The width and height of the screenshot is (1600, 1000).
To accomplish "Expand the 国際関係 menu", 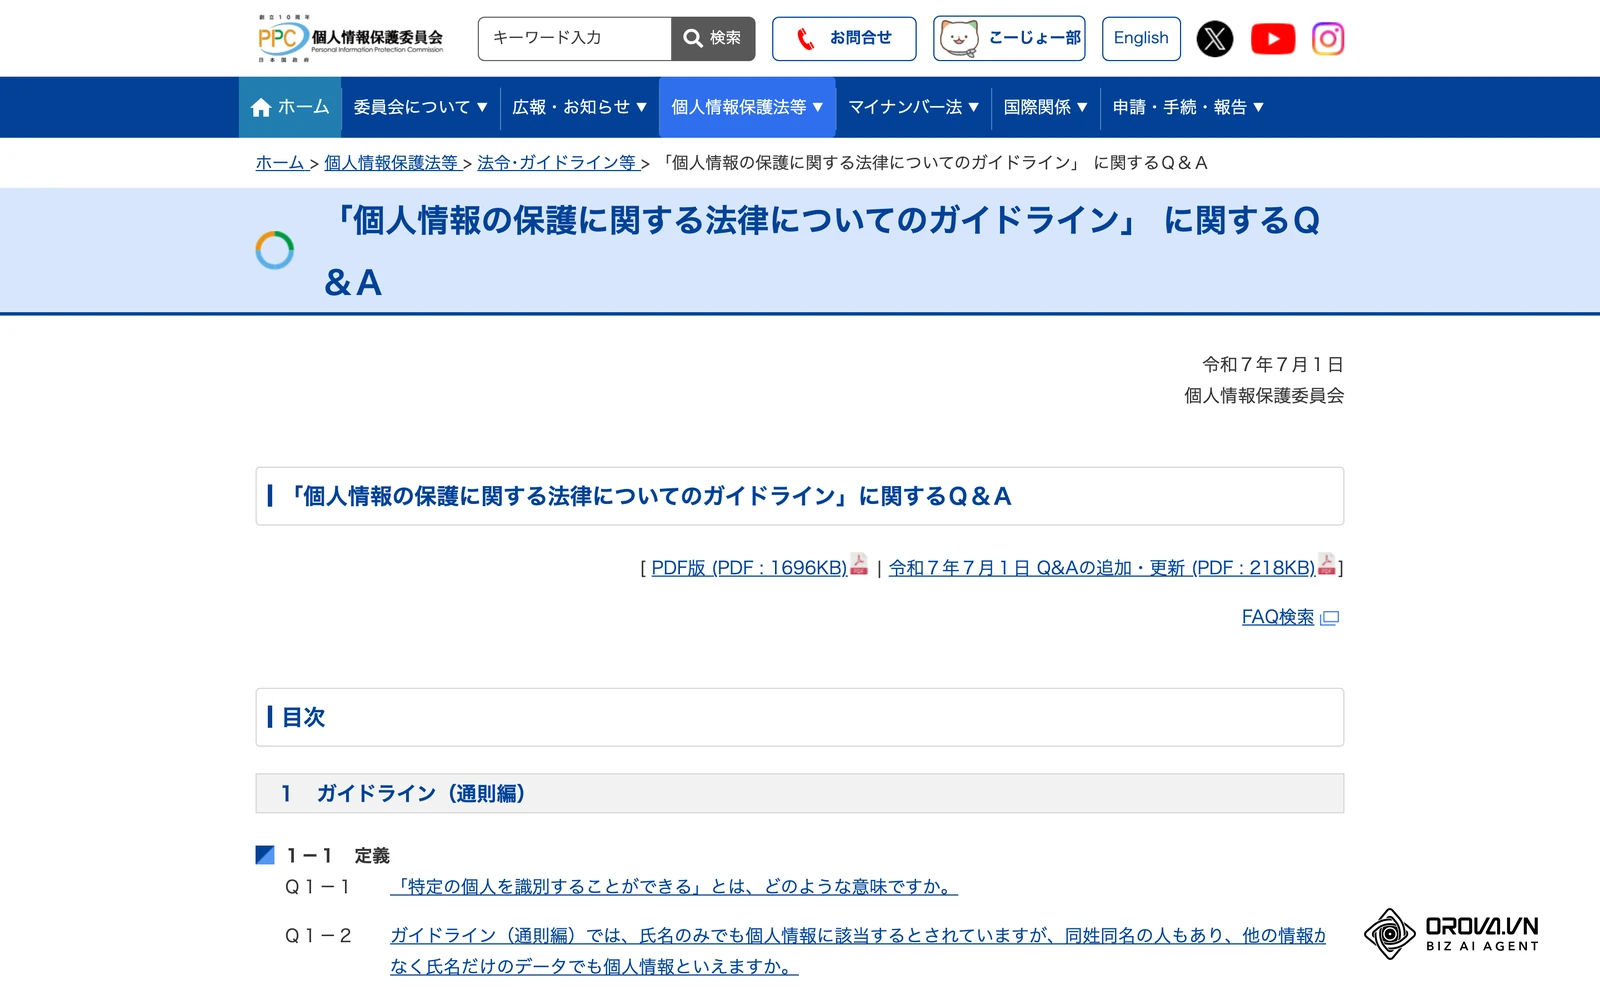I will 1045,107.
